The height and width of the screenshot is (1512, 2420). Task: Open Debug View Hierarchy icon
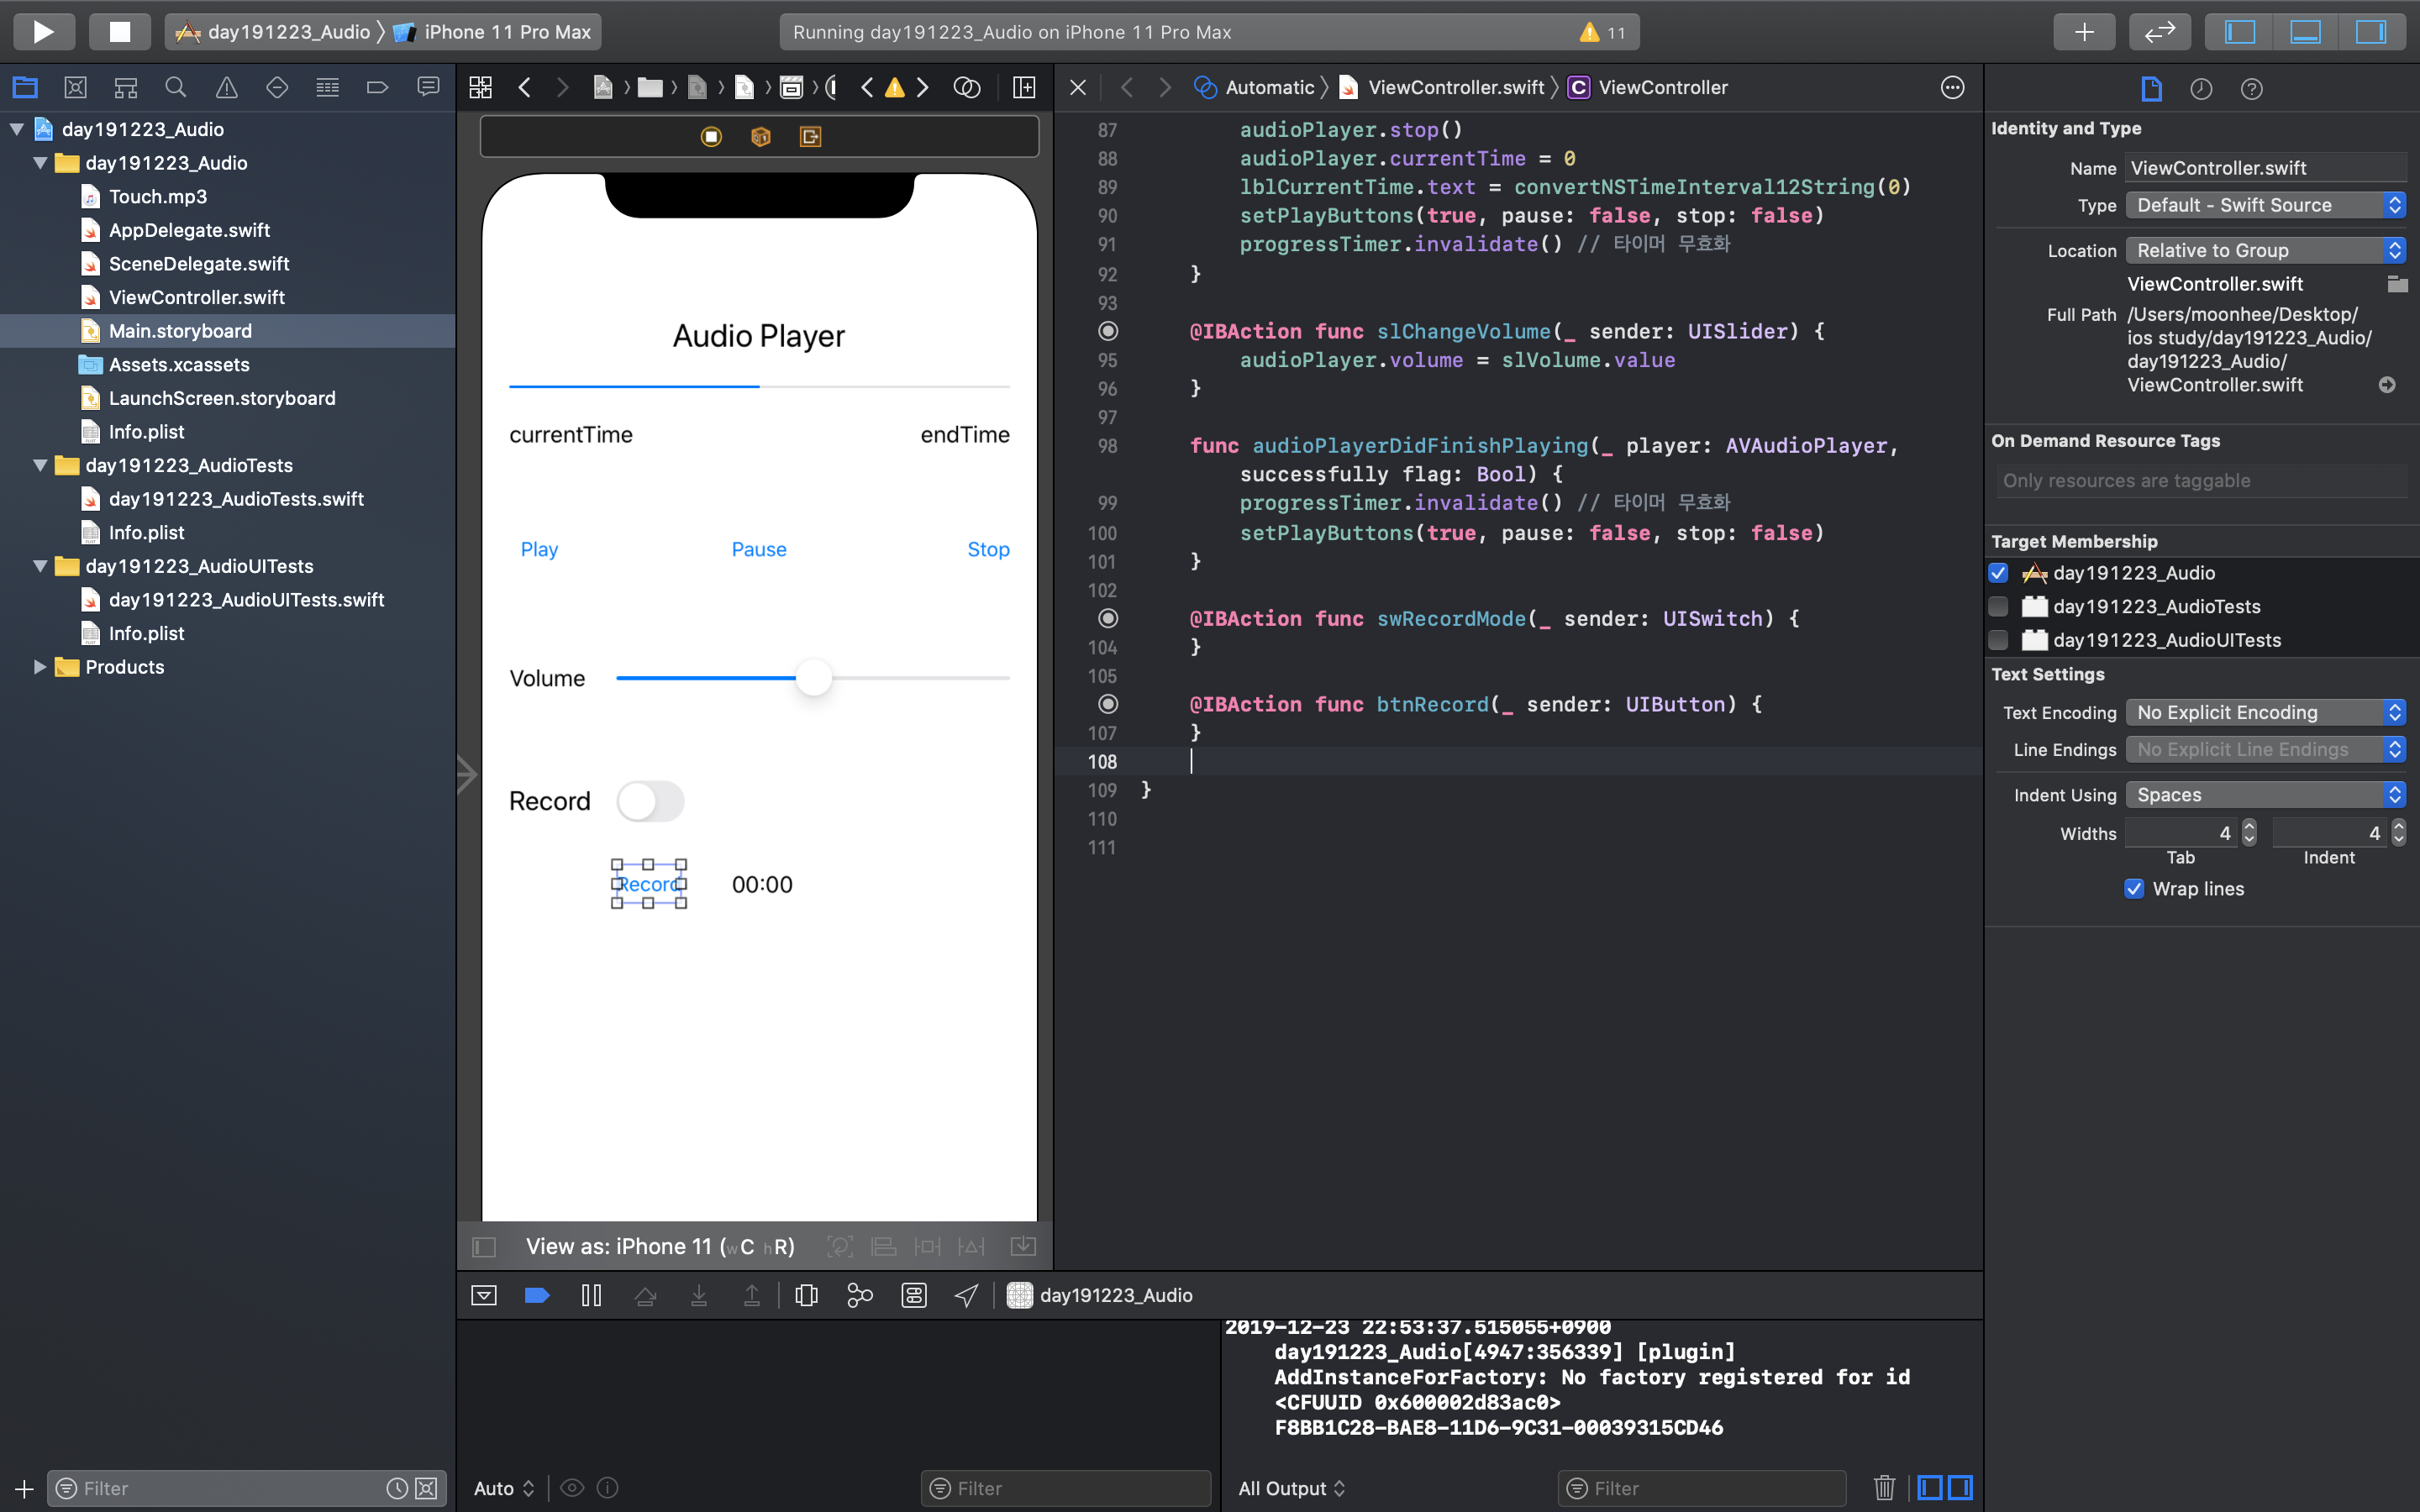click(806, 1295)
